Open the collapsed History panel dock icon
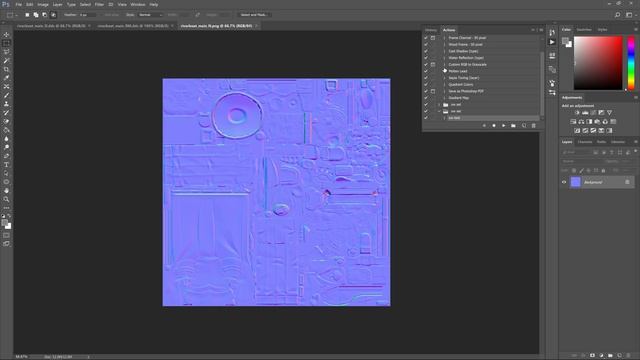Screen dimensions: 640x360 (552, 33)
